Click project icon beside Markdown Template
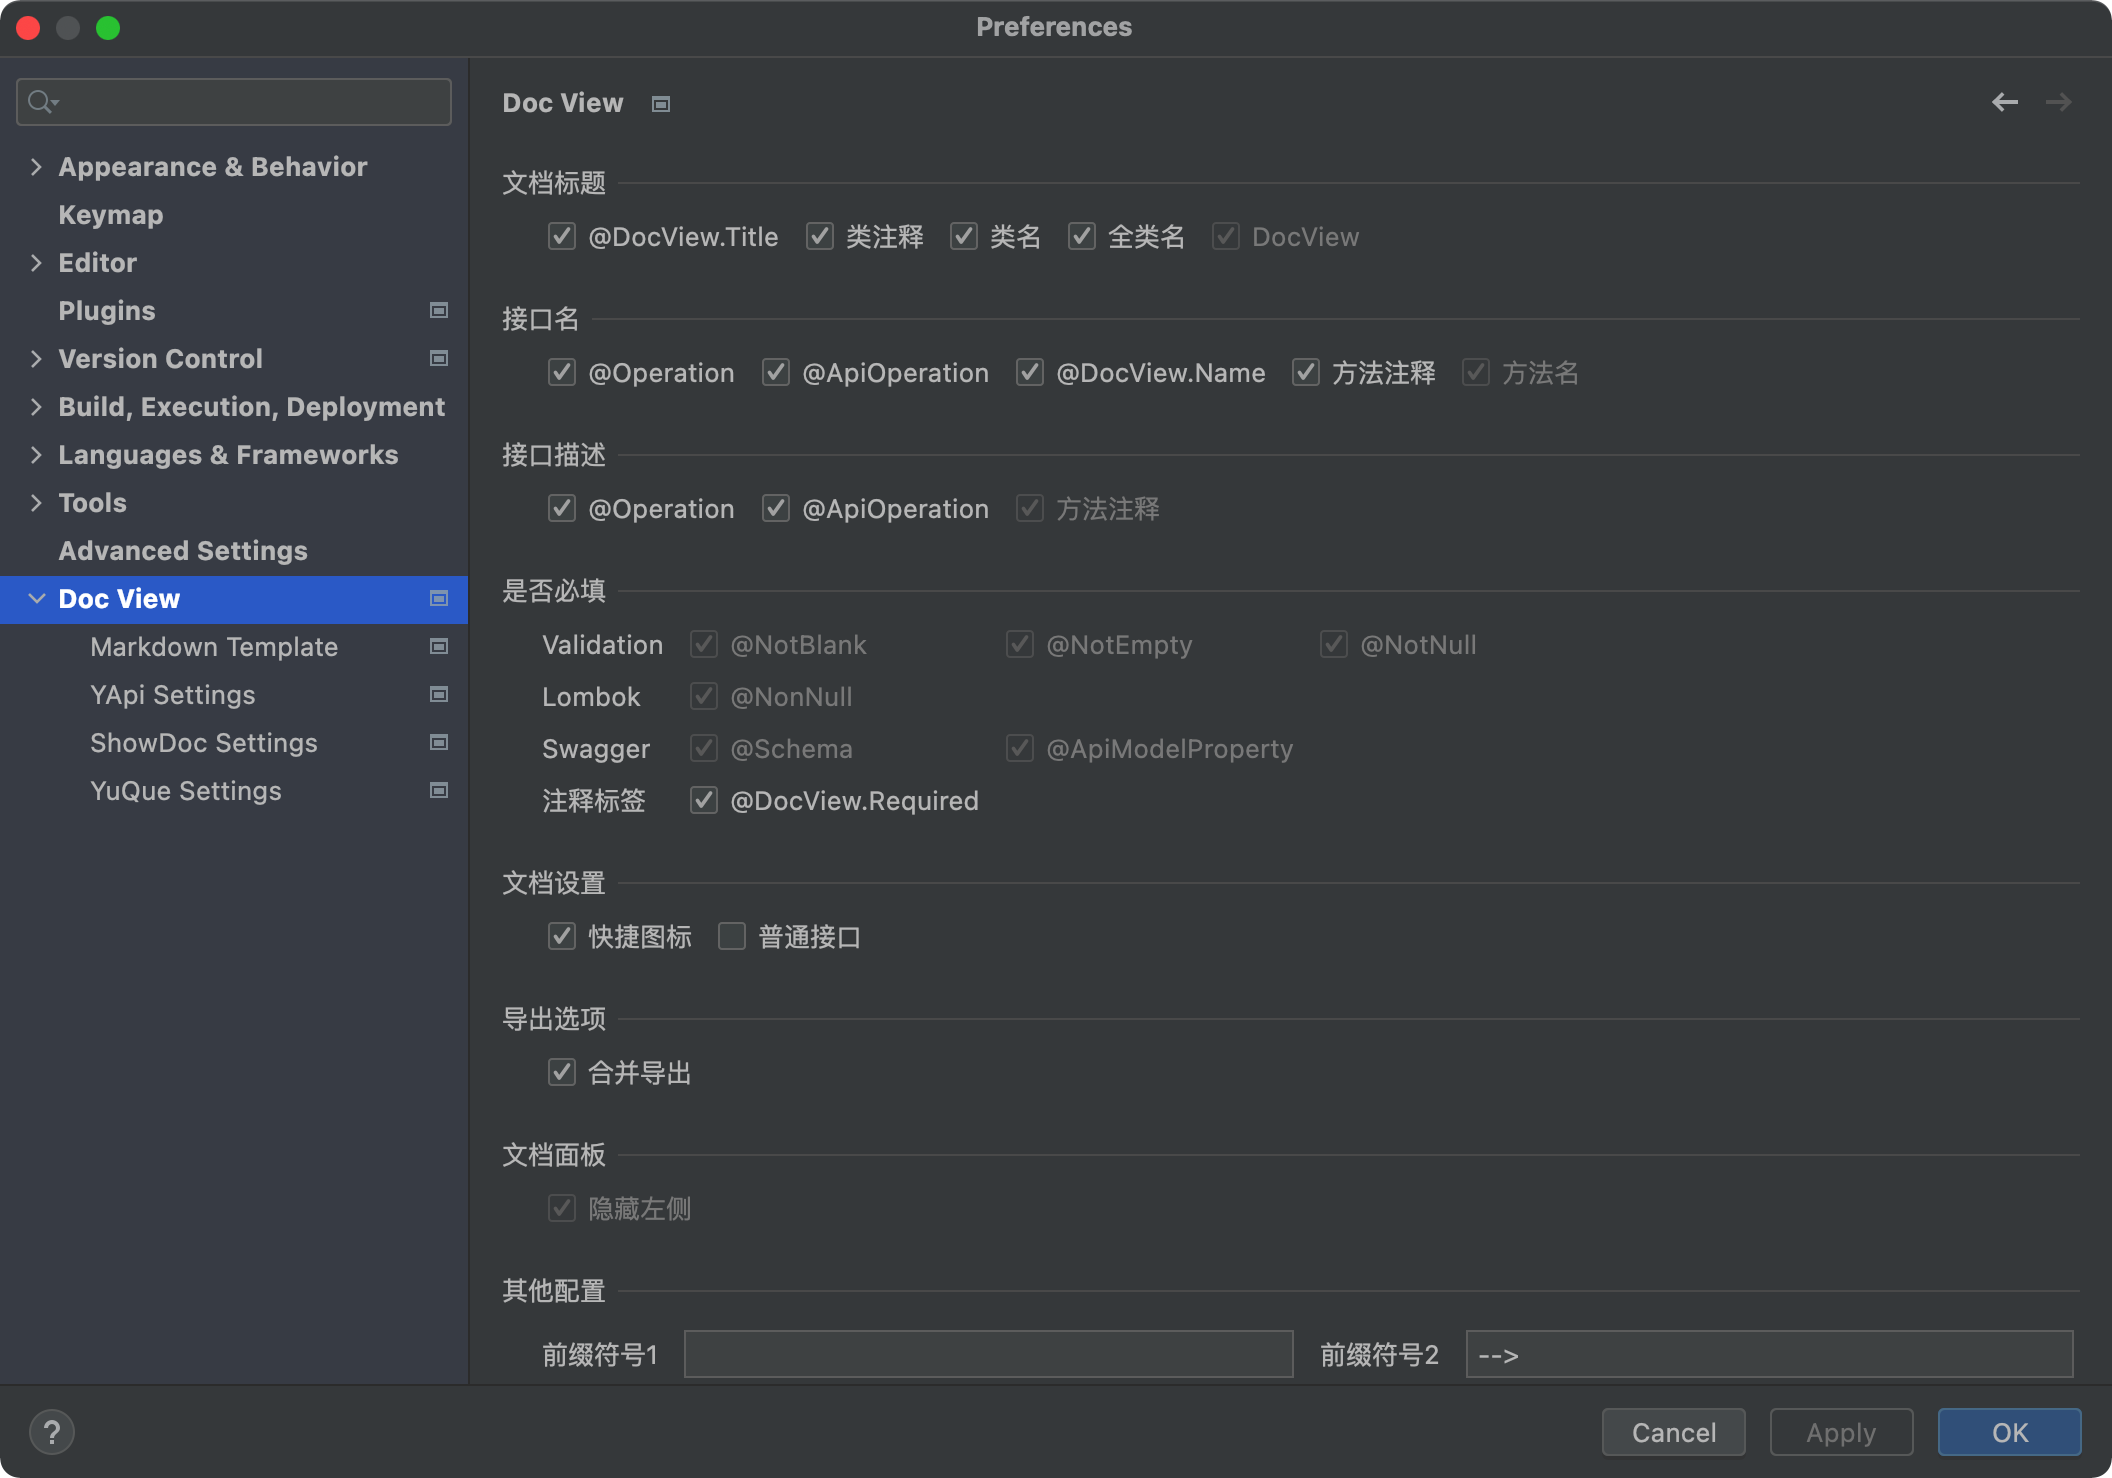This screenshot has height=1478, width=2112. tap(438, 646)
